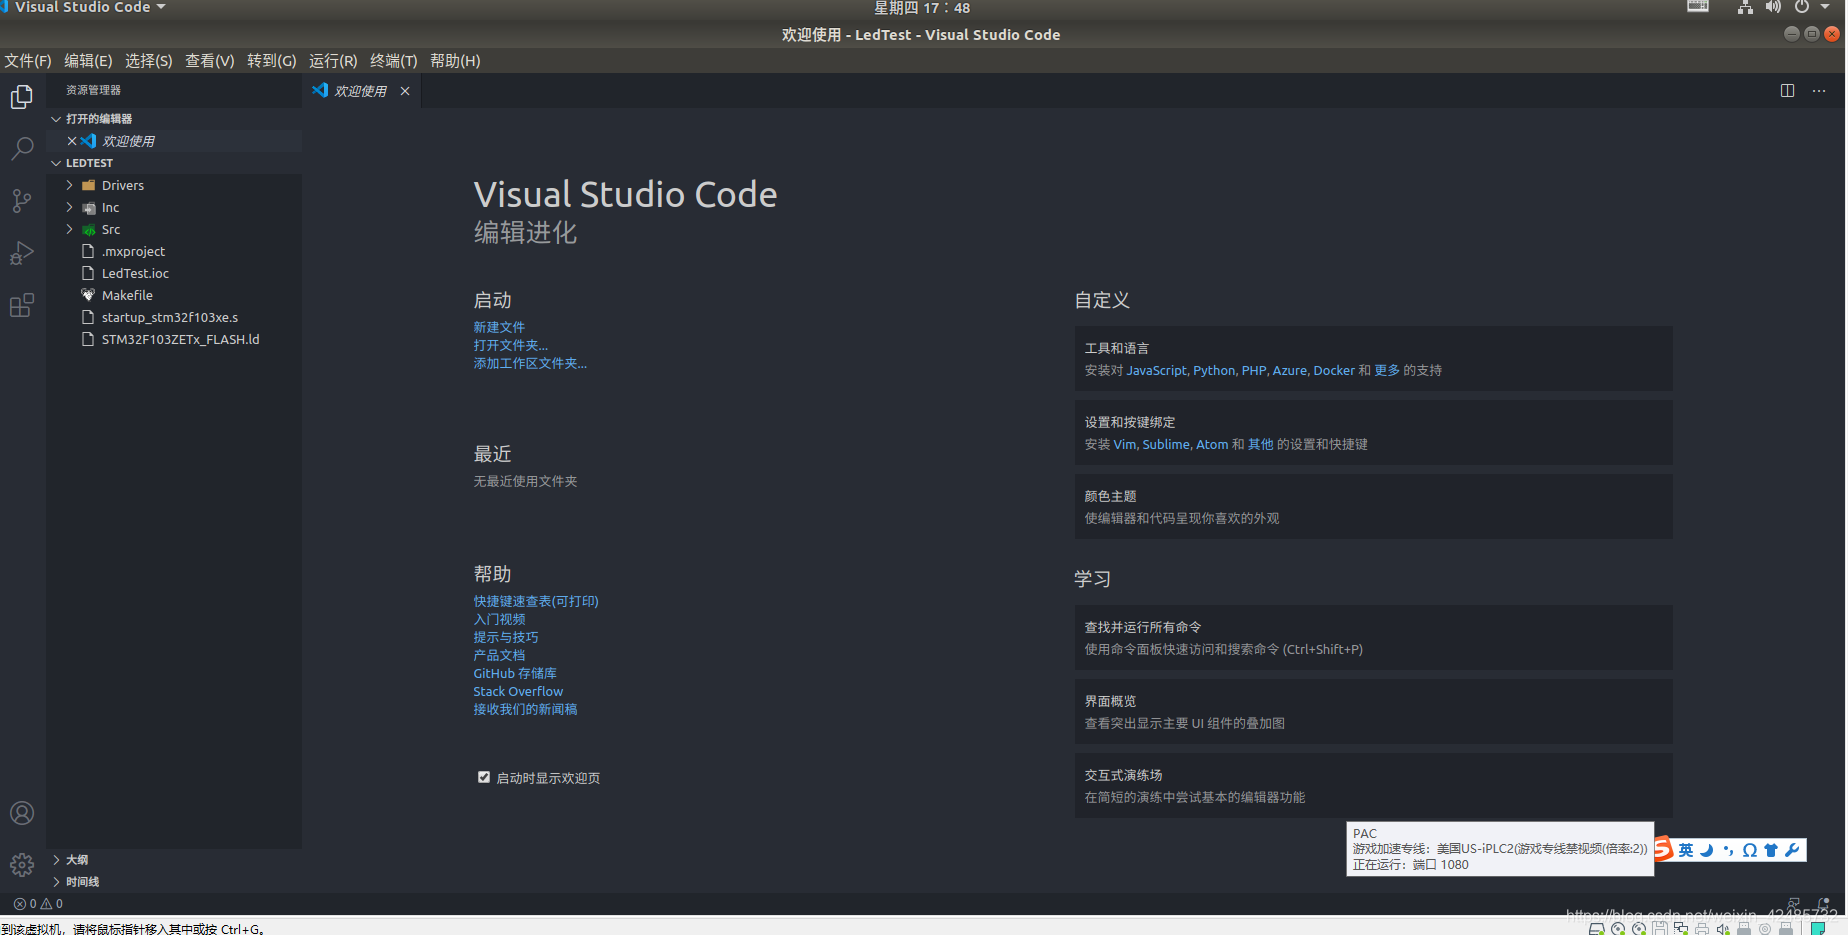Screen dimensions: 1848x935
Task: Open the 运行(R) menu
Action: point(333,61)
